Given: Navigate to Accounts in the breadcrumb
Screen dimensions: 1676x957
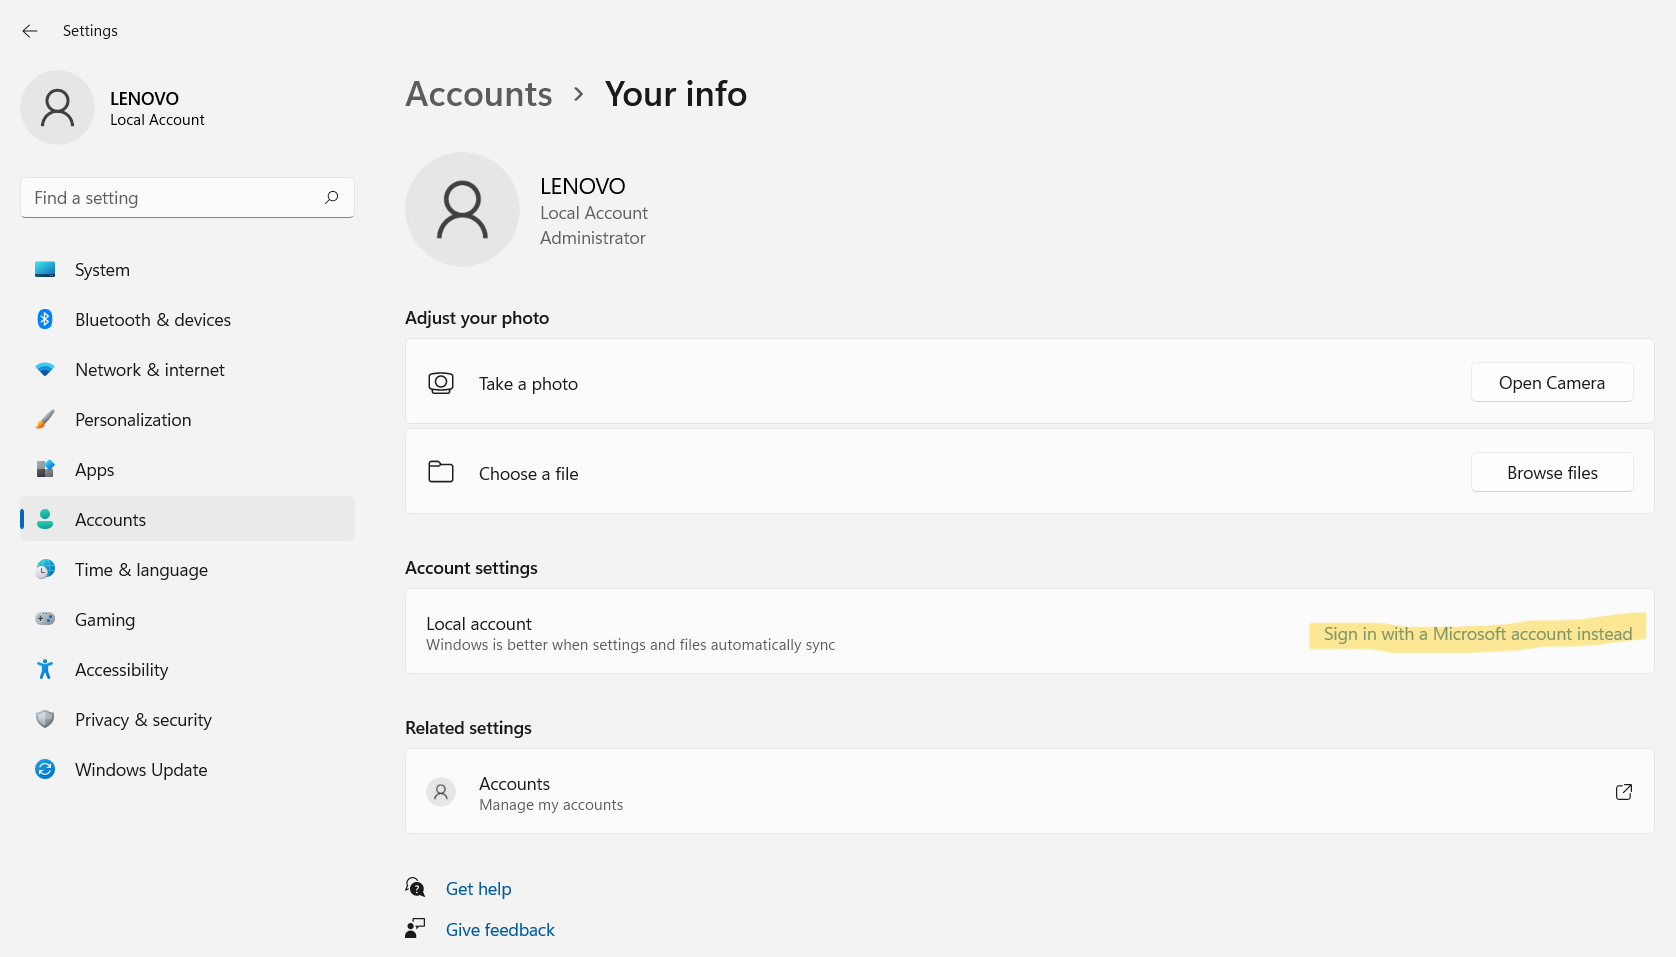Looking at the screenshot, I should 478,94.
